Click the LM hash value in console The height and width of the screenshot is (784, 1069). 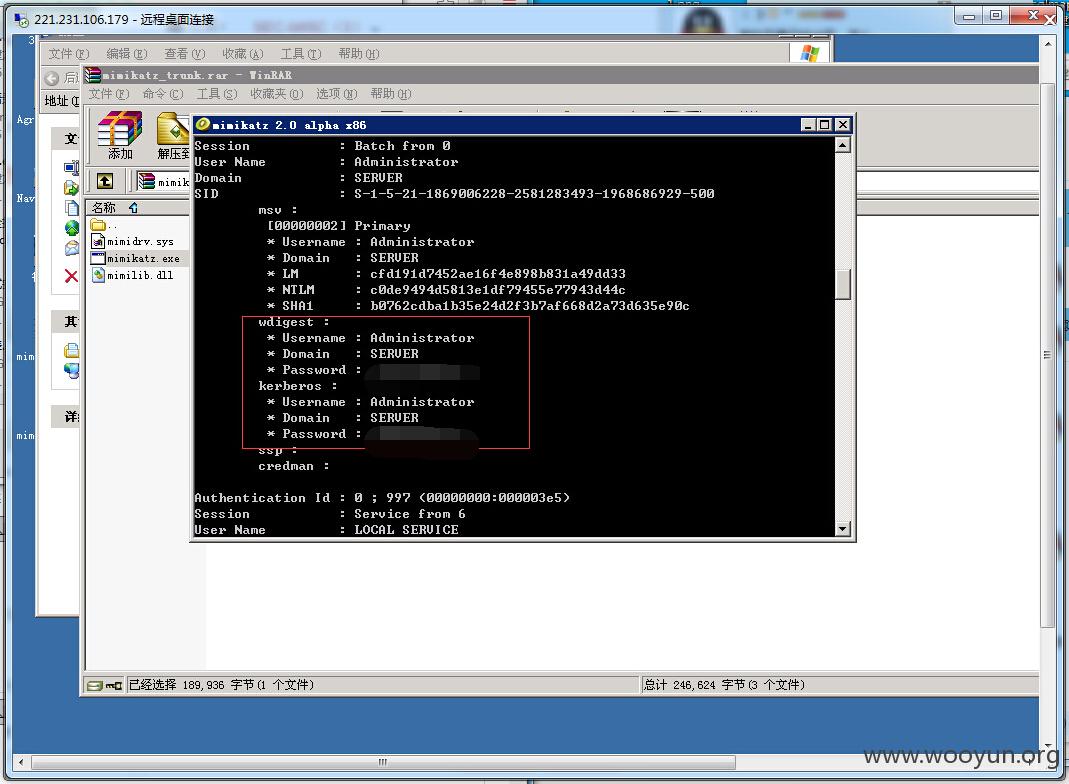coord(498,274)
